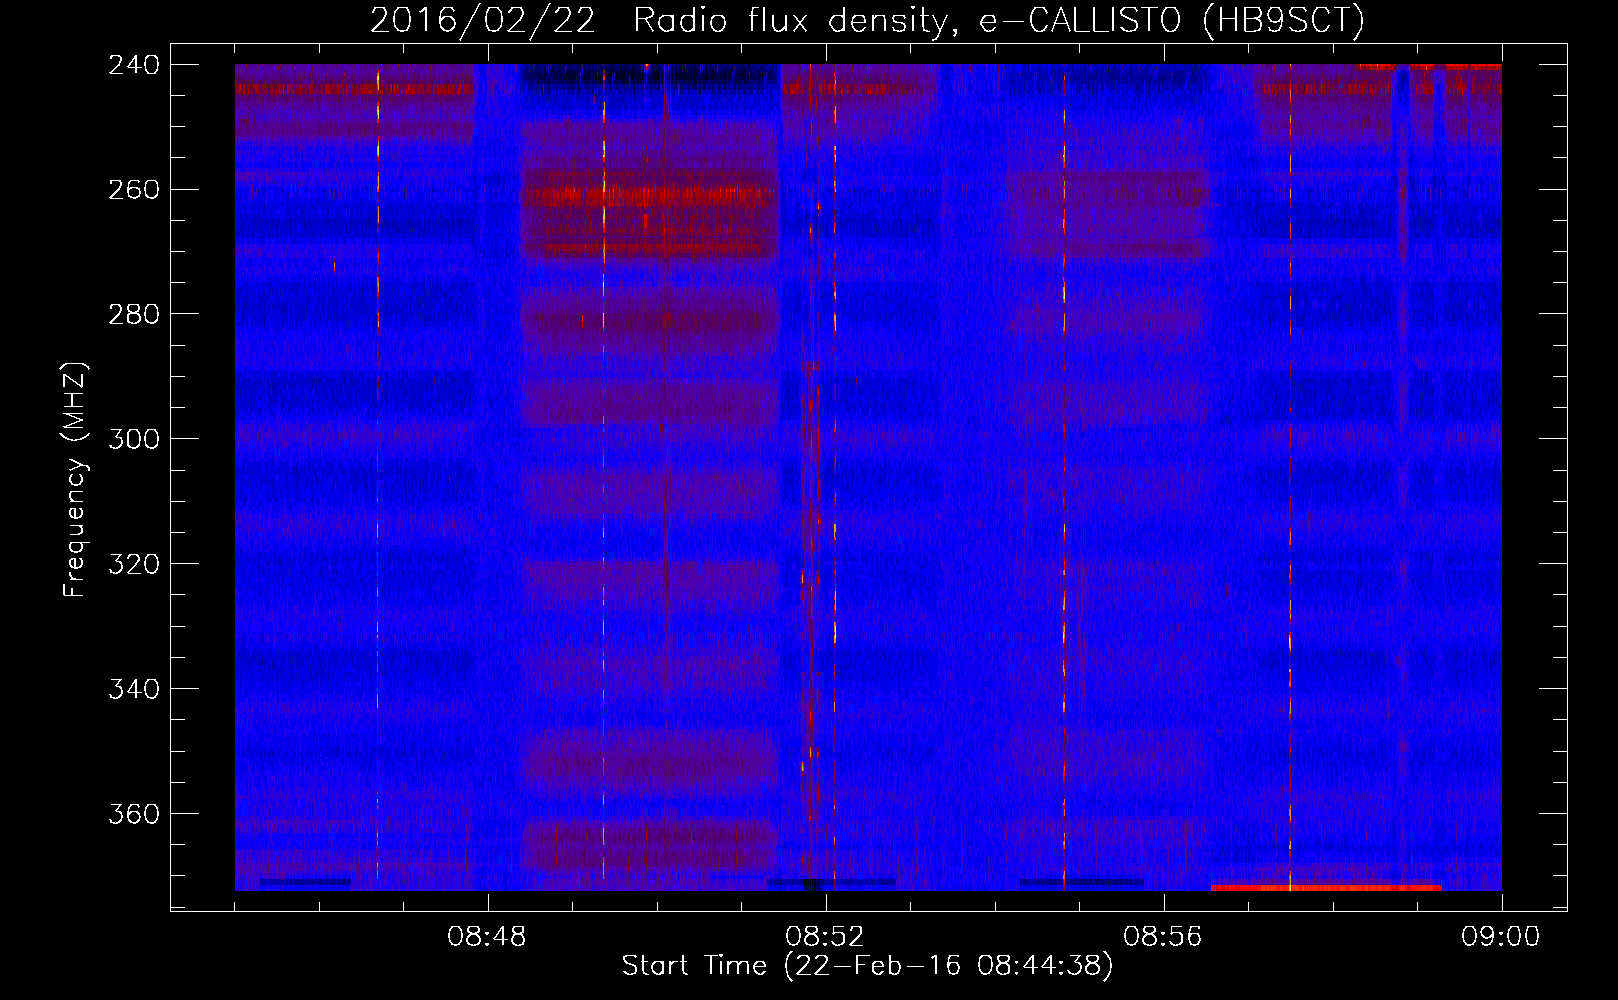This screenshot has width=1618, height=1000.
Task: Click the 260 frequency tick label
Action: click(134, 190)
